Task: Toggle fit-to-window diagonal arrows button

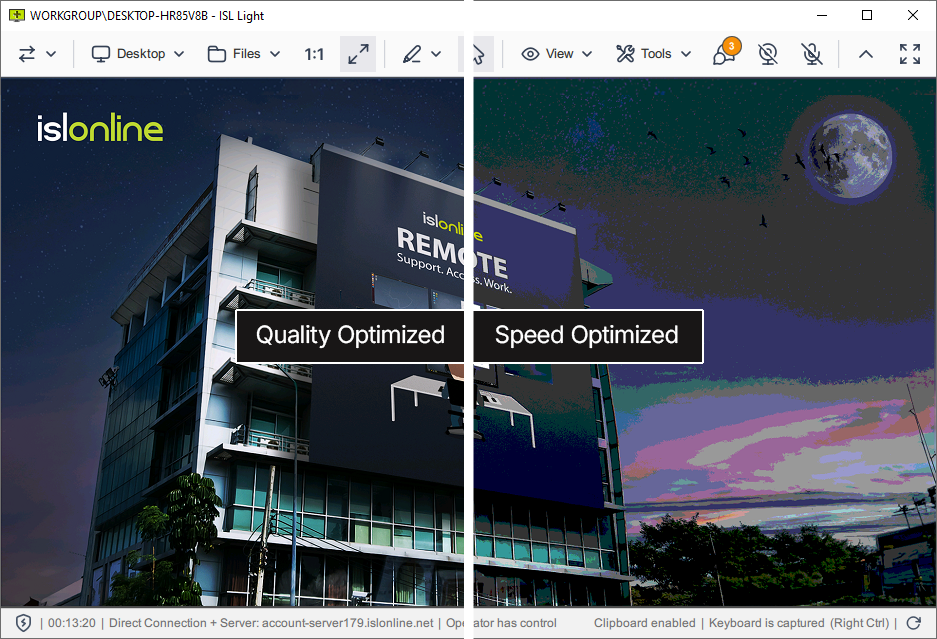Action: [358, 54]
